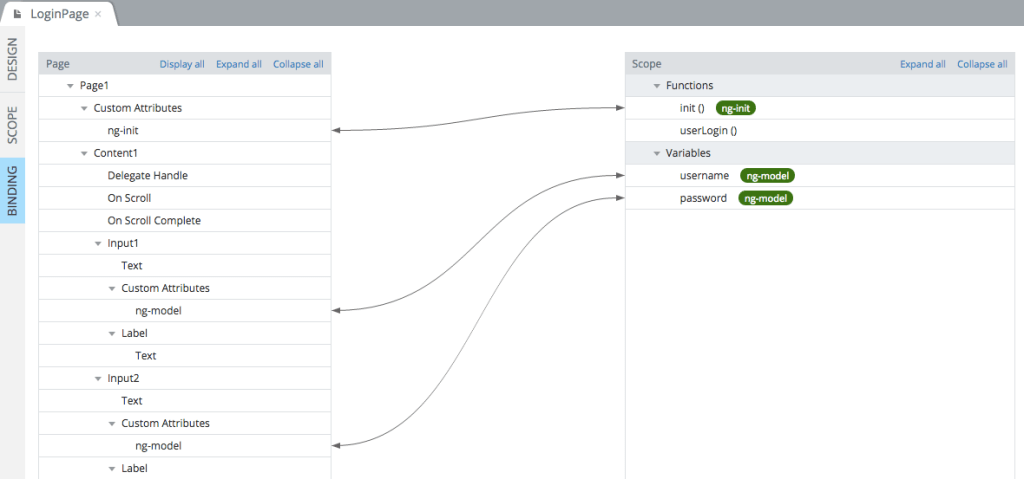Screen dimensions: 1024x479
Task: Select the BINDING side tab
Action: [12, 190]
